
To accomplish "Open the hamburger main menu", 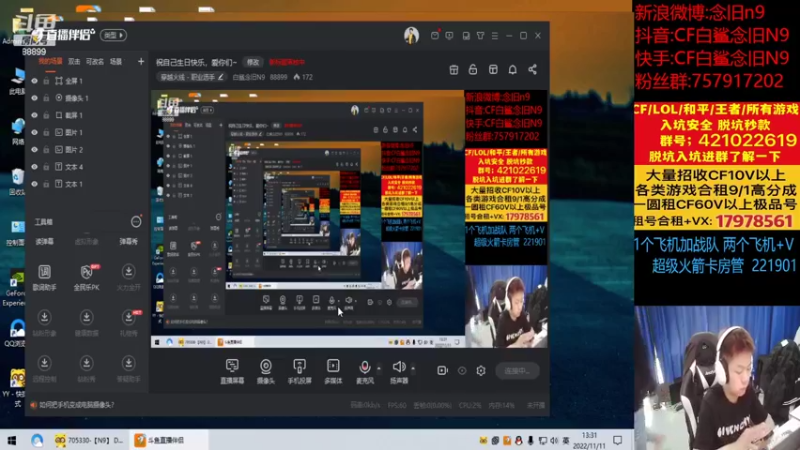I will (x=494, y=36).
